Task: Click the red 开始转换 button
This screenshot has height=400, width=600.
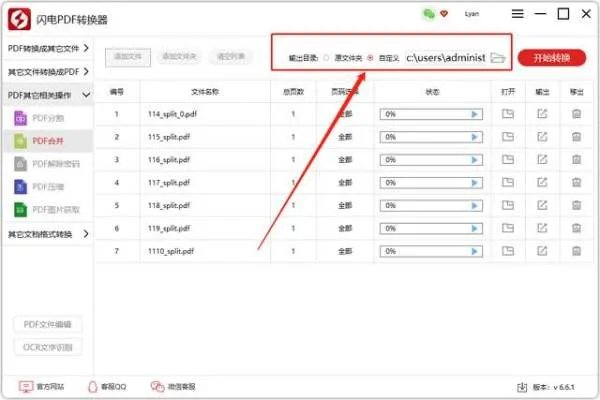Action: click(551, 58)
